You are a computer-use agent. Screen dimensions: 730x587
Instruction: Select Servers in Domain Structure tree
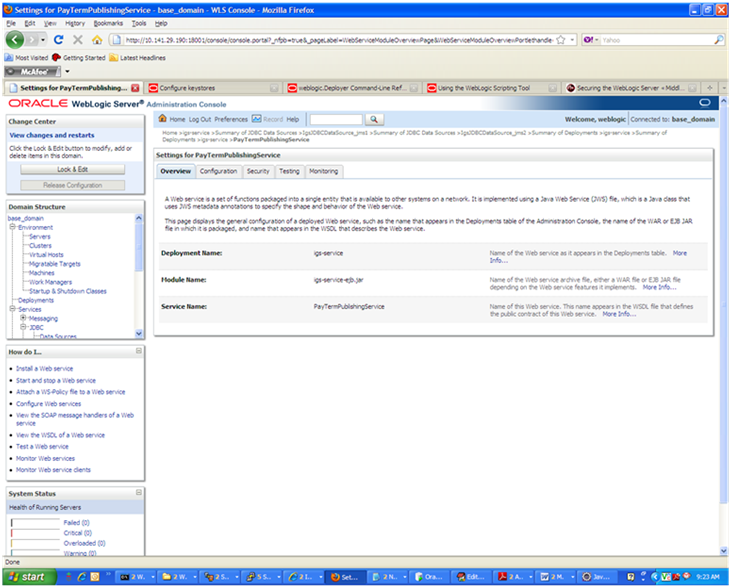40,236
